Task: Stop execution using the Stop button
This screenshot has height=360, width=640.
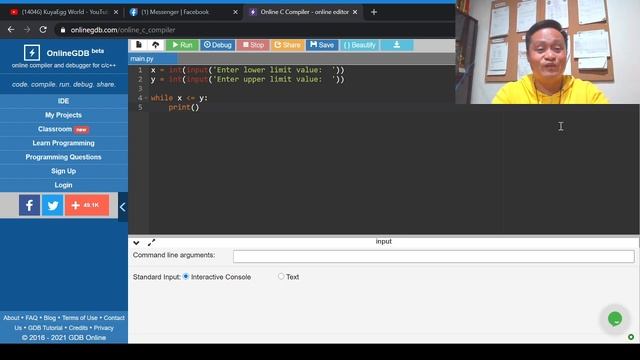Action: [253, 45]
